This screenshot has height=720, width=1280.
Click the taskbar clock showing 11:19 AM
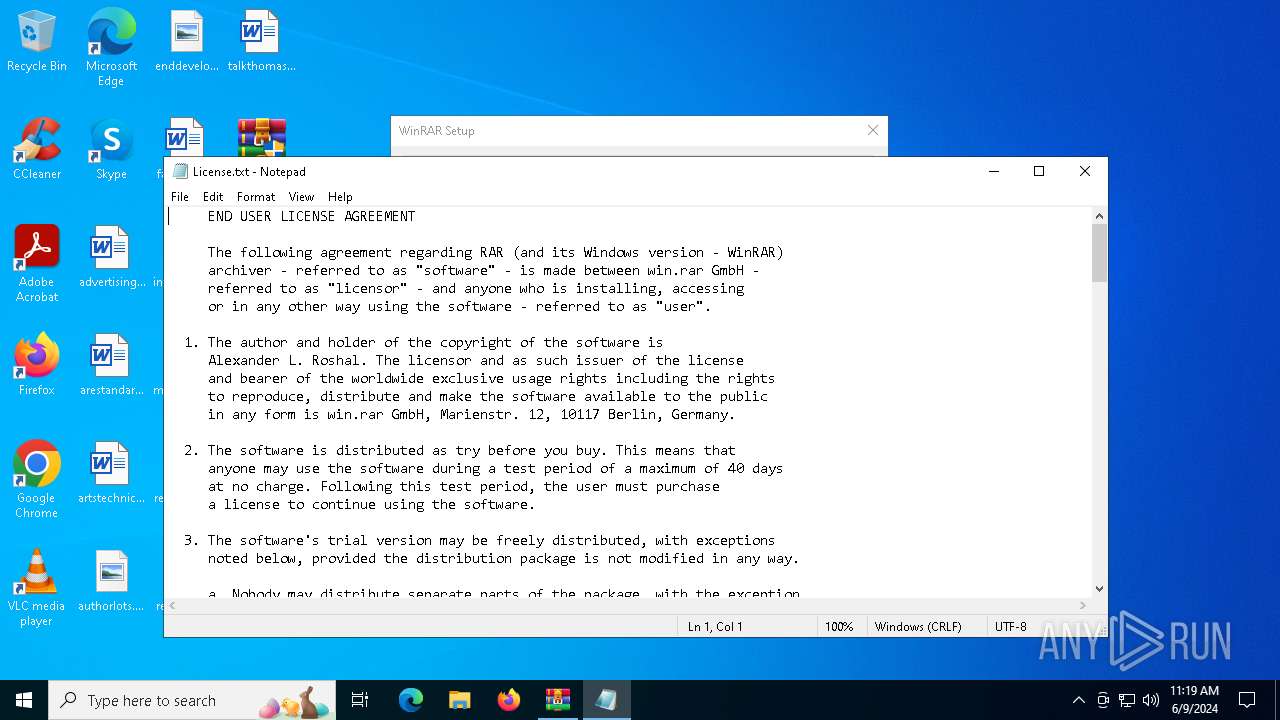[1194, 700]
